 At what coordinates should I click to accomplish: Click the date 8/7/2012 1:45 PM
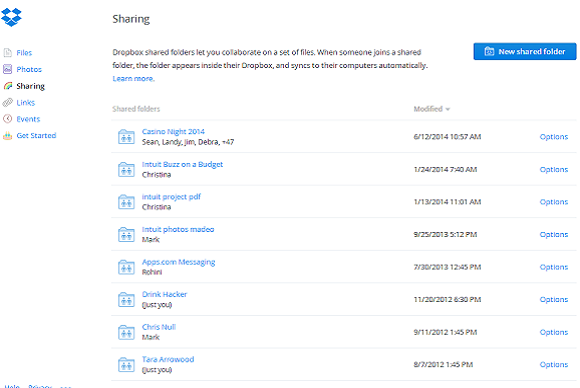point(443,365)
